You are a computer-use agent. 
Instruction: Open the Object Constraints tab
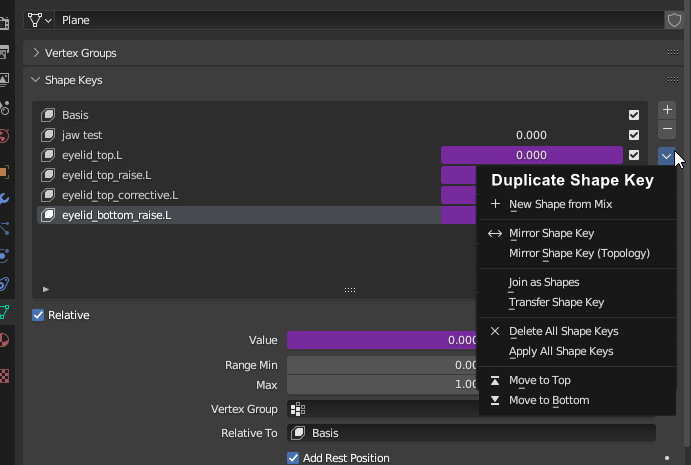(4, 284)
